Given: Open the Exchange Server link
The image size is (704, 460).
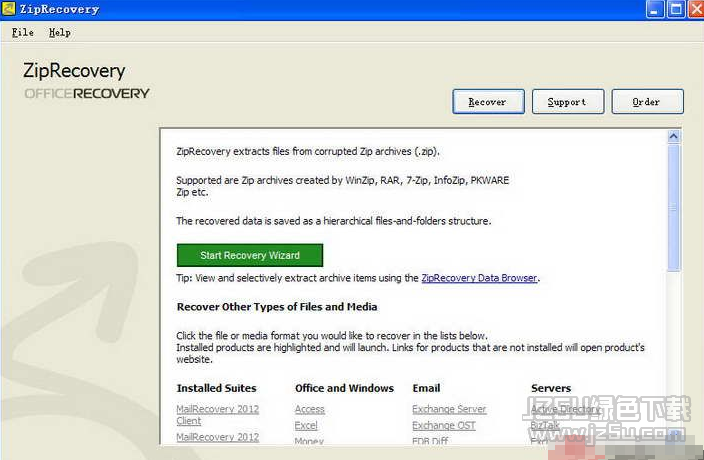Looking at the screenshot, I should click(449, 409).
